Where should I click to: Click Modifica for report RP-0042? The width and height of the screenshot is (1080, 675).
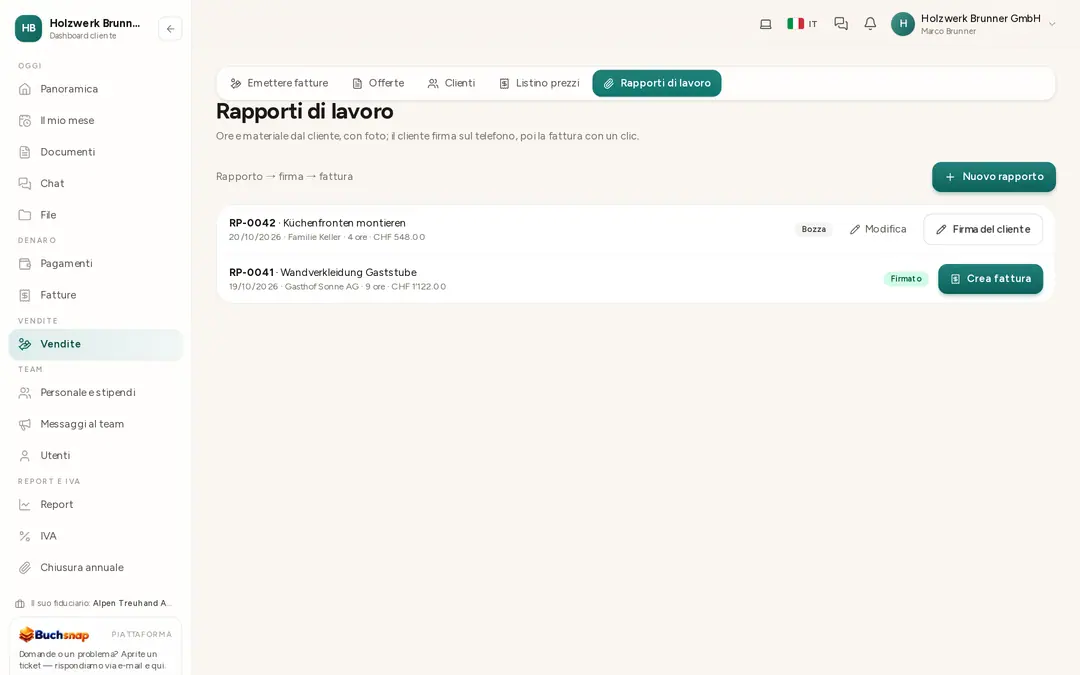(x=878, y=229)
